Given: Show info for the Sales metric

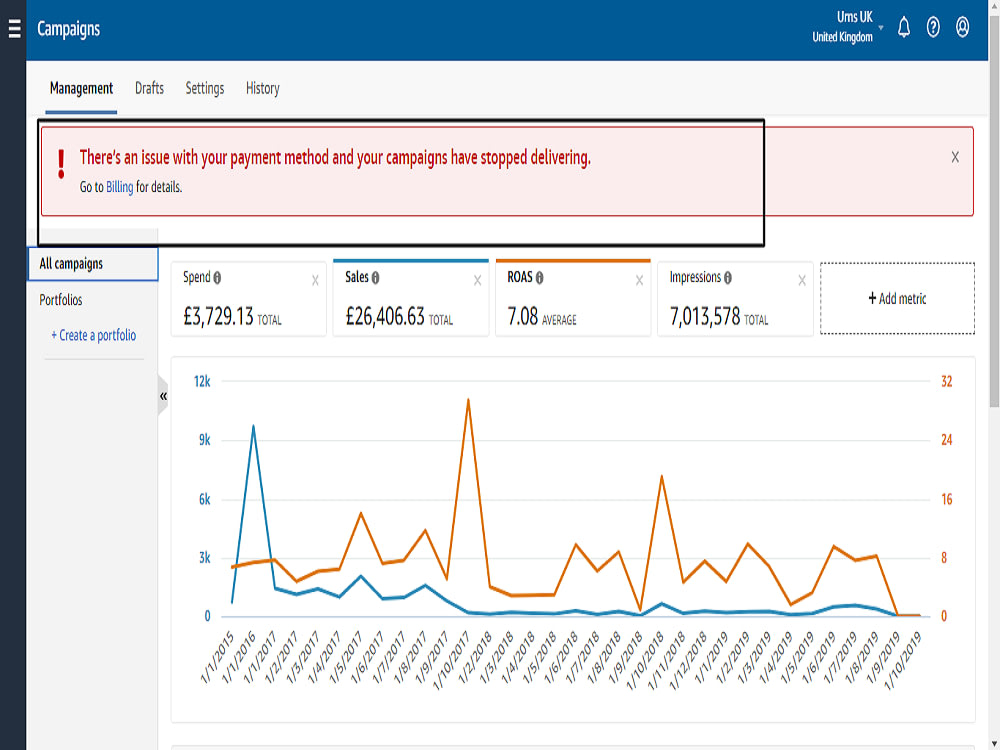Looking at the screenshot, I should tap(376, 277).
